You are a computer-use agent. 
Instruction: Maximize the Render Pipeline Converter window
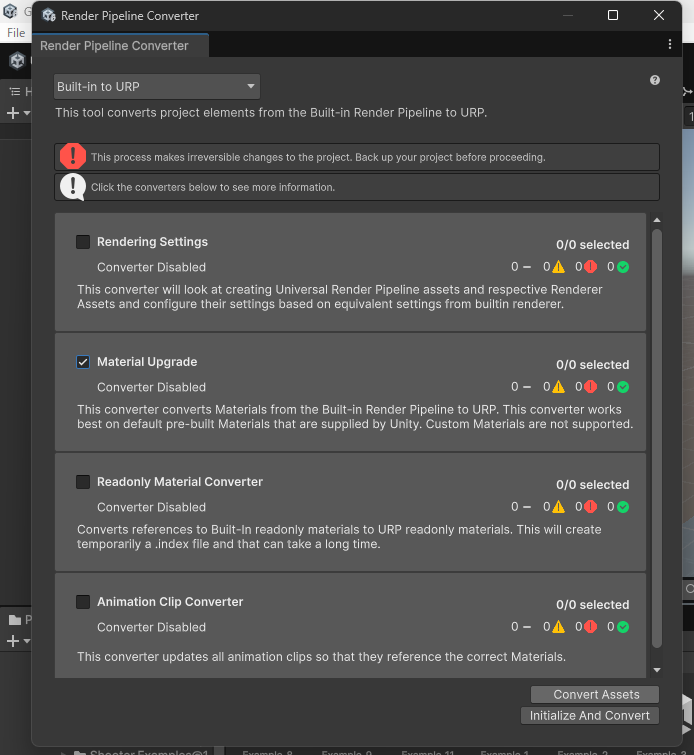coord(613,15)
